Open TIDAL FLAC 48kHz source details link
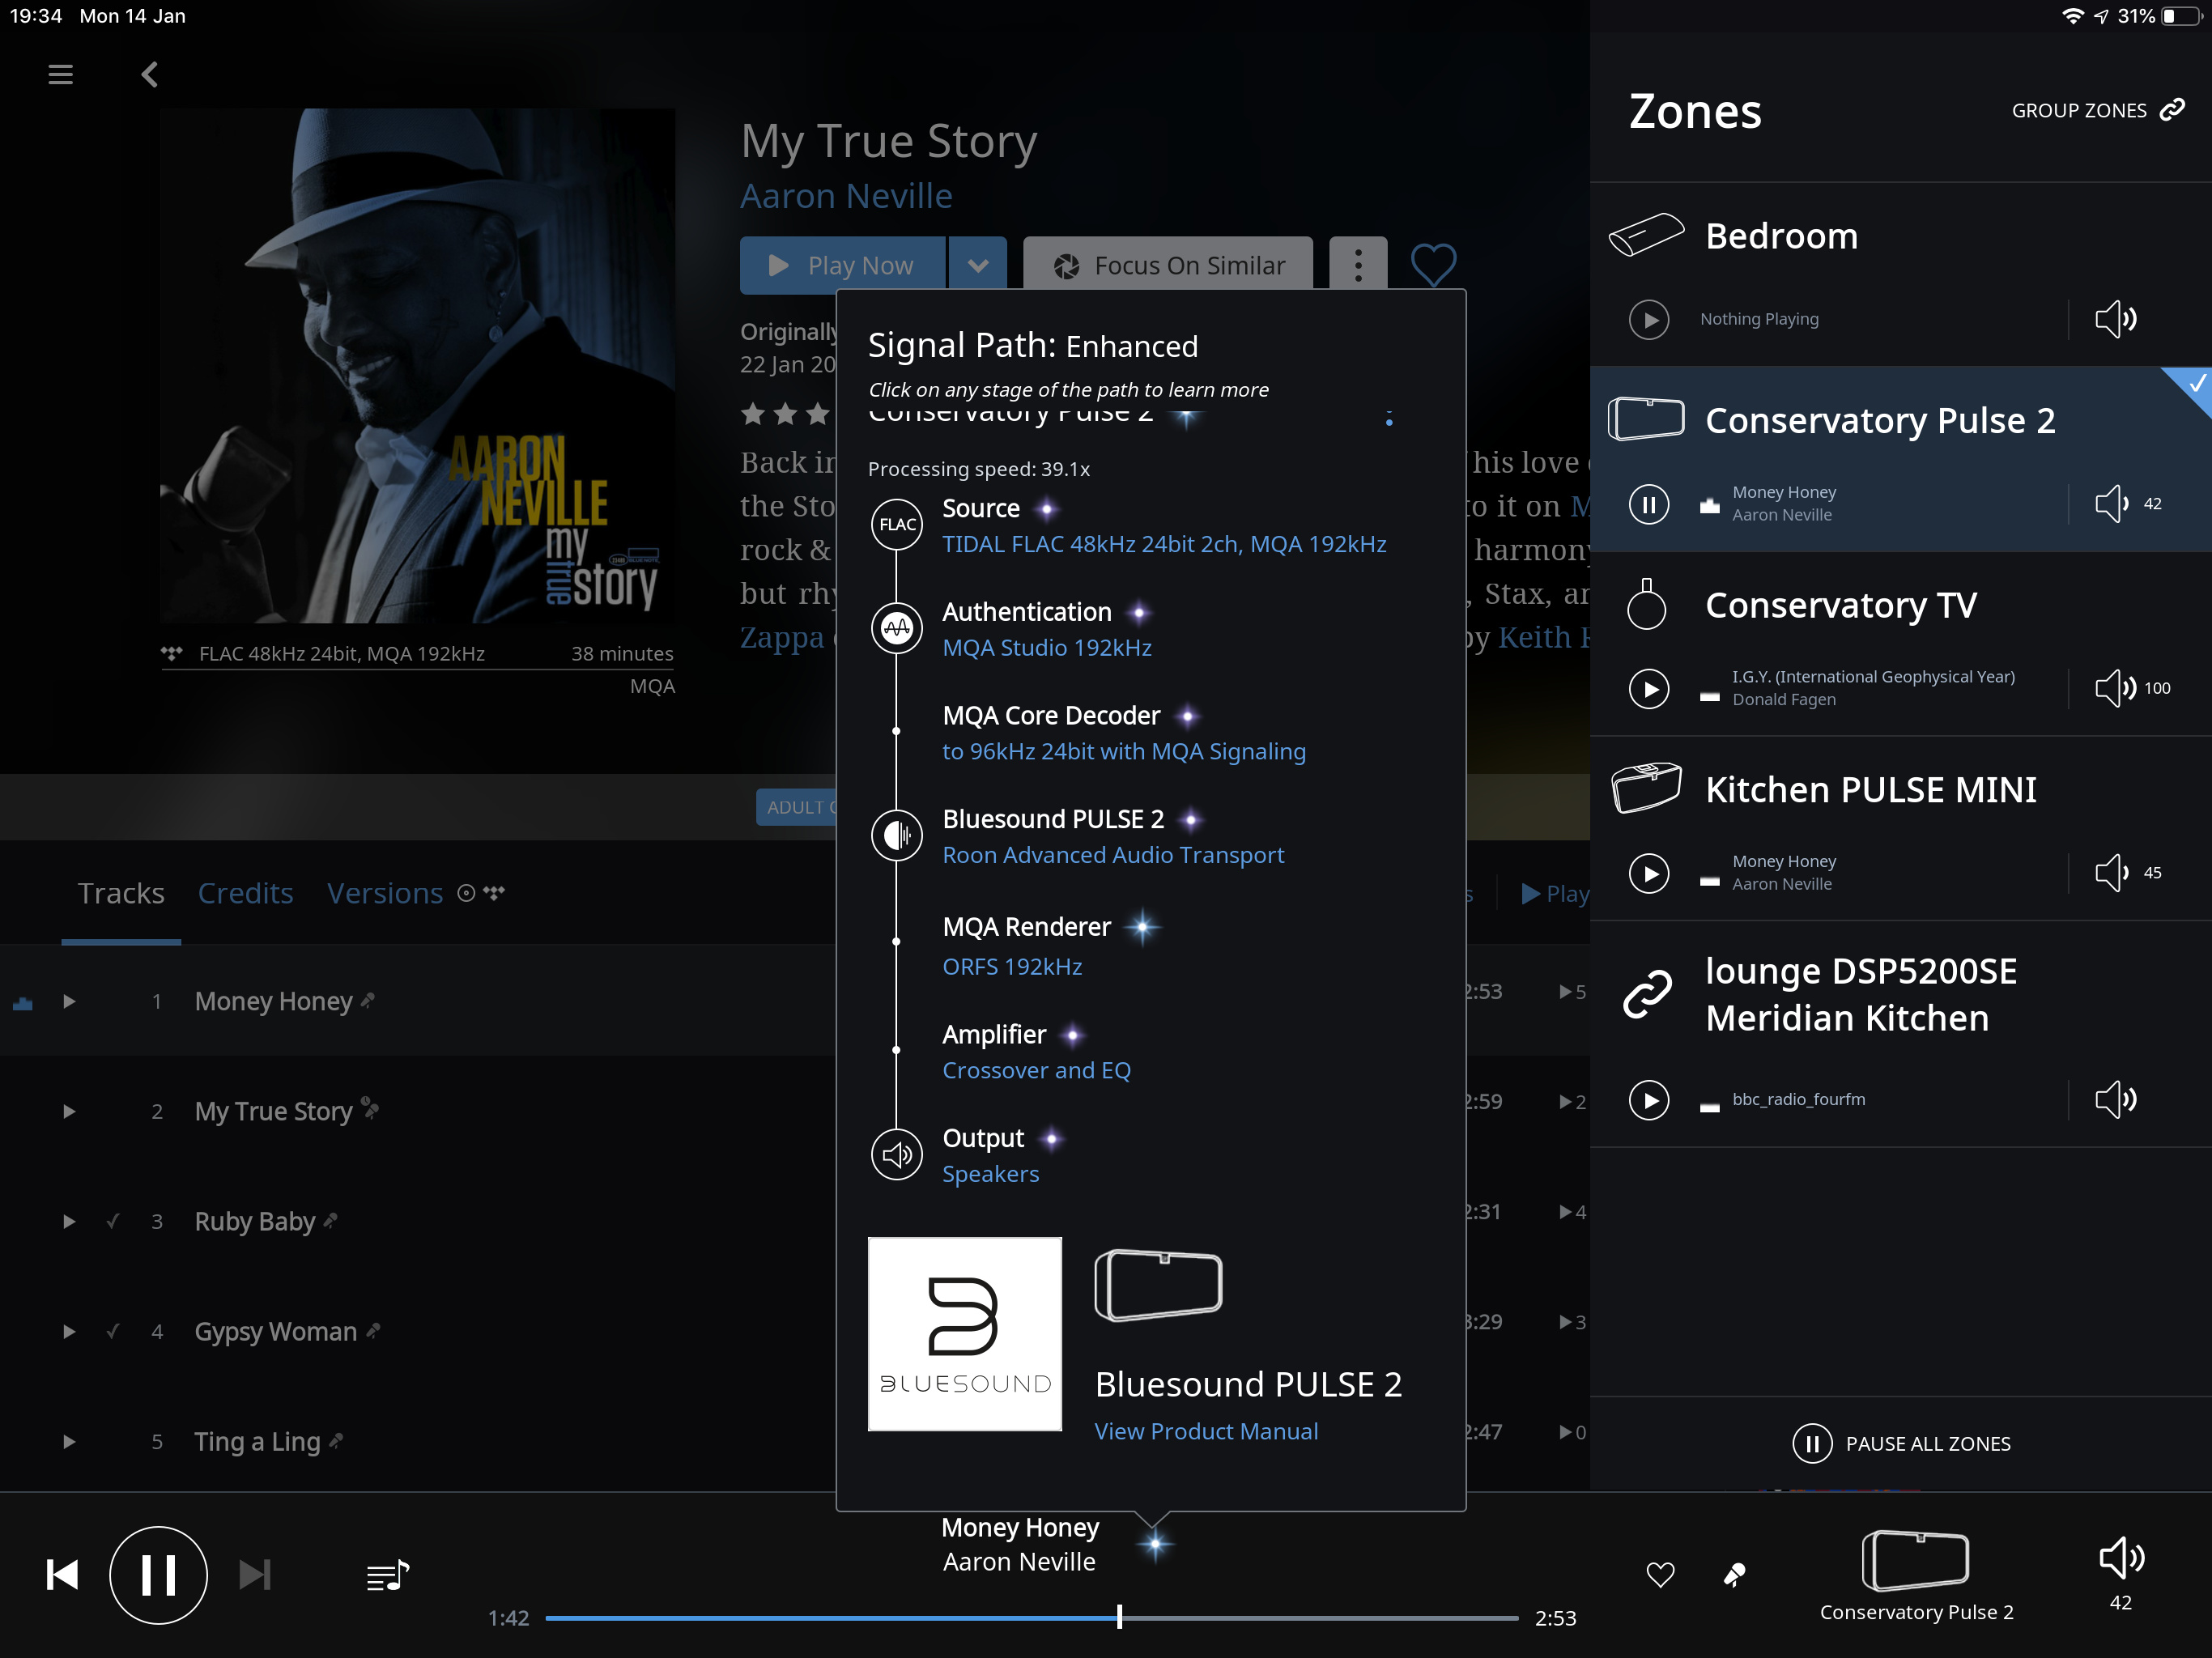2212x1658 pixels. click(x=1164, y=544)
